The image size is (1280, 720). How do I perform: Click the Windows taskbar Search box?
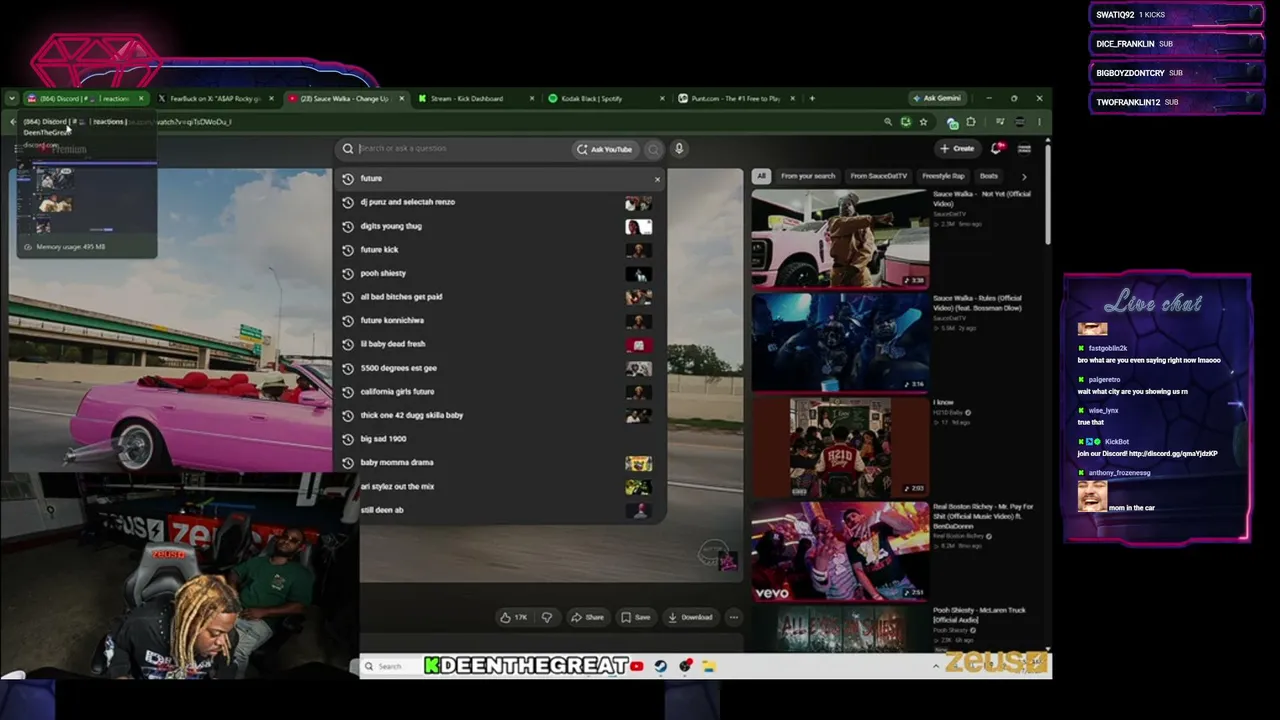(390, 667)
